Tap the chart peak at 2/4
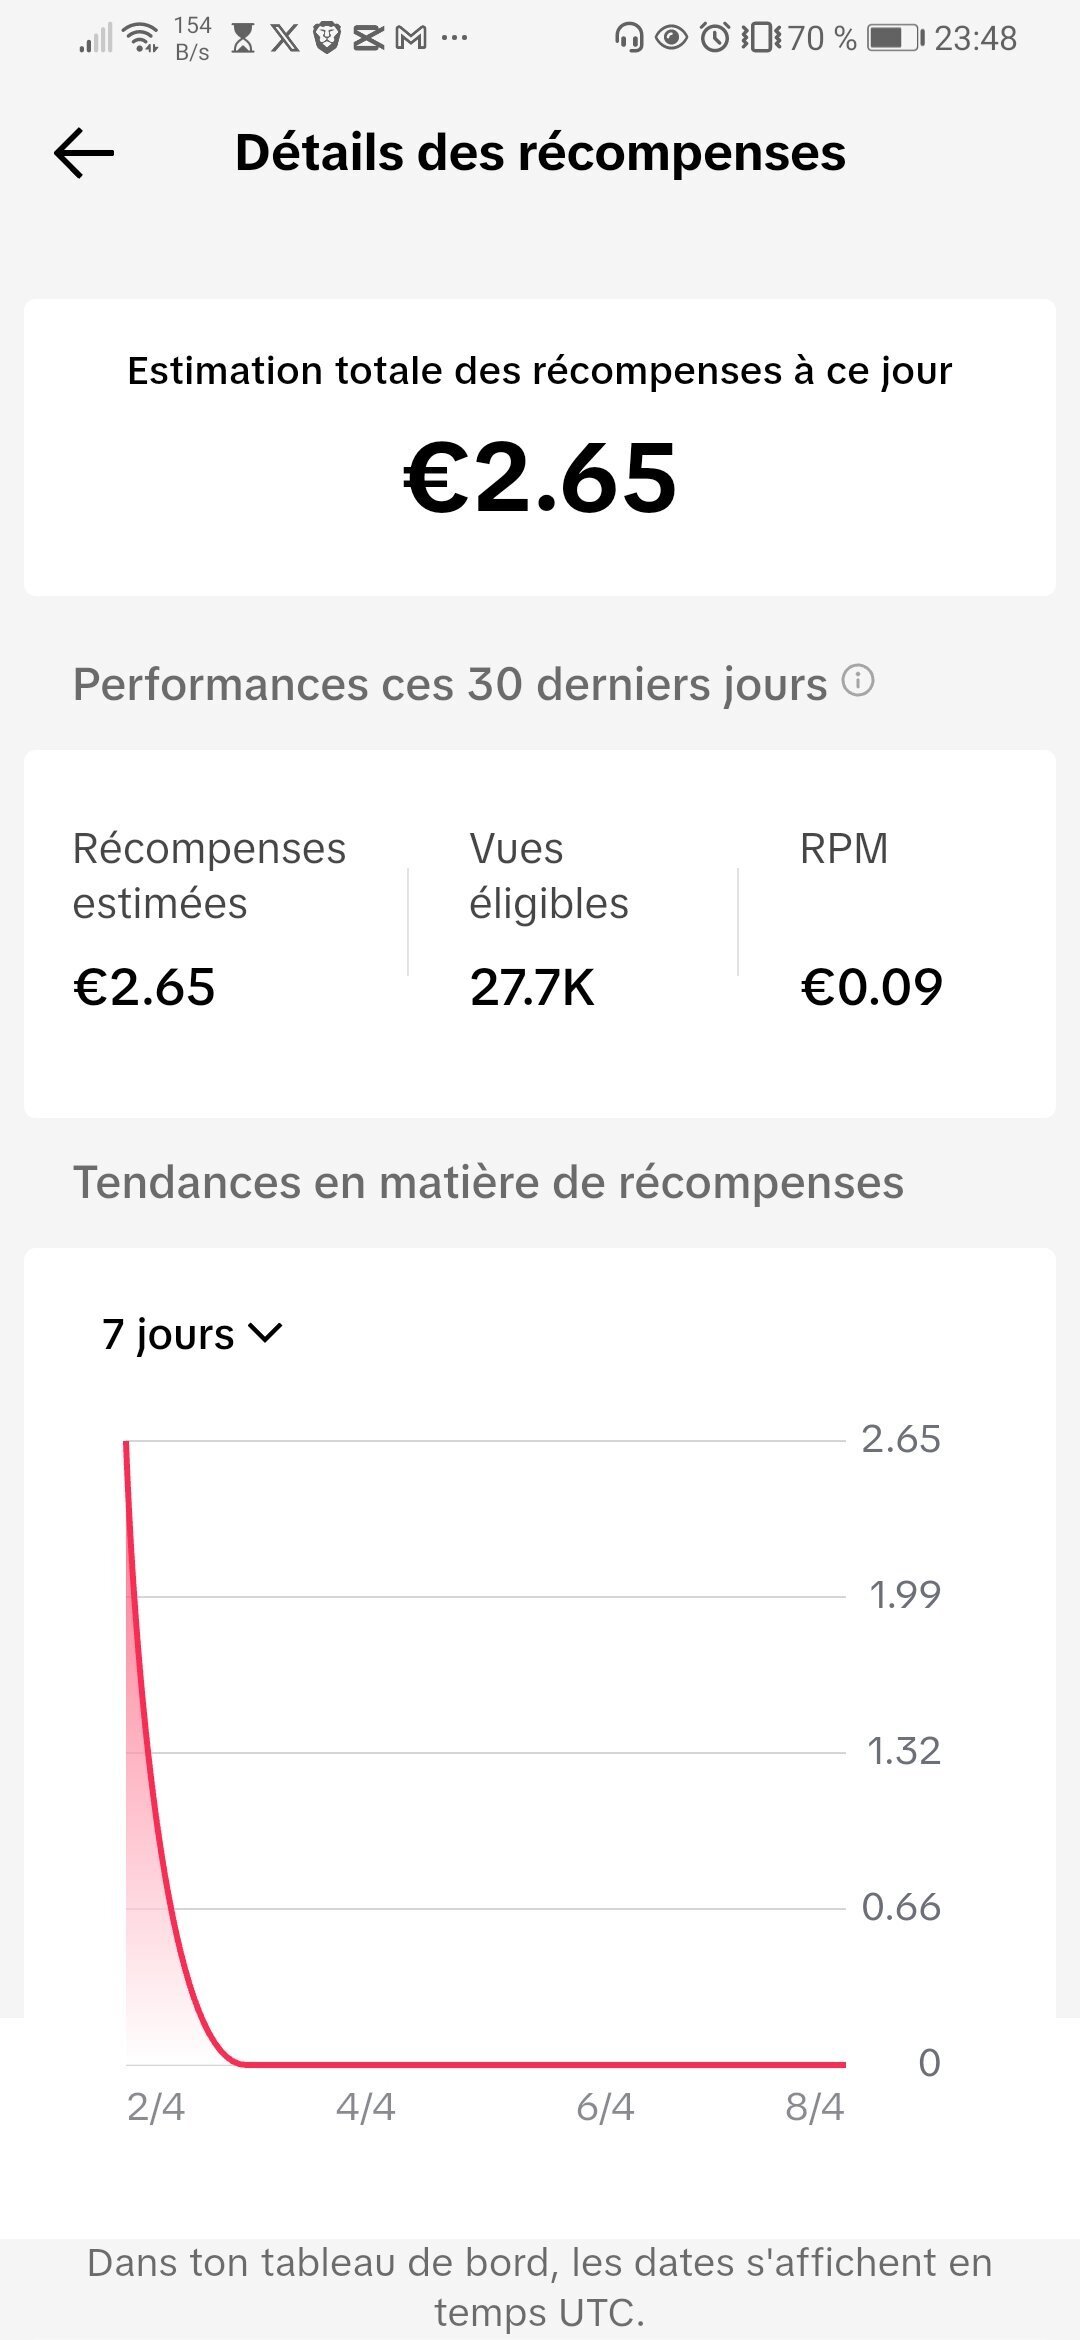 [x=126, y=1443]
